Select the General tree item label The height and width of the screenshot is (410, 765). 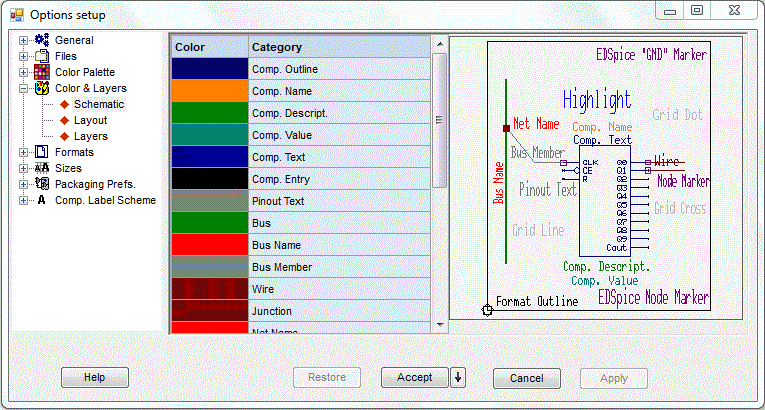coord(74,40)
